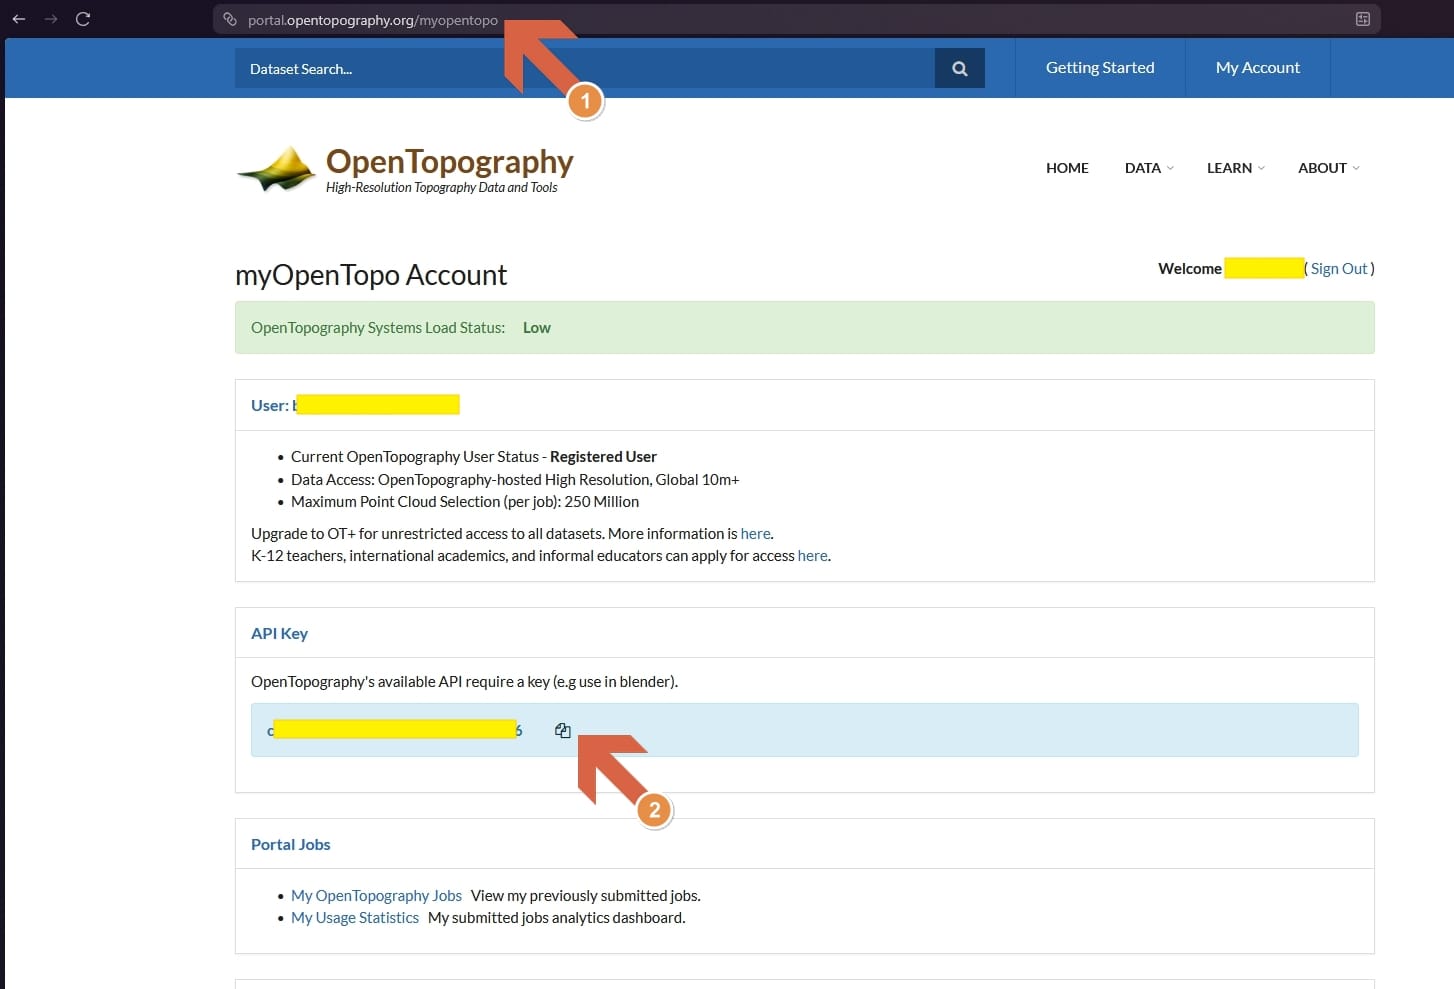
Task: Click the Portal Jobs section heading
Action: click(x=290, y=845)
